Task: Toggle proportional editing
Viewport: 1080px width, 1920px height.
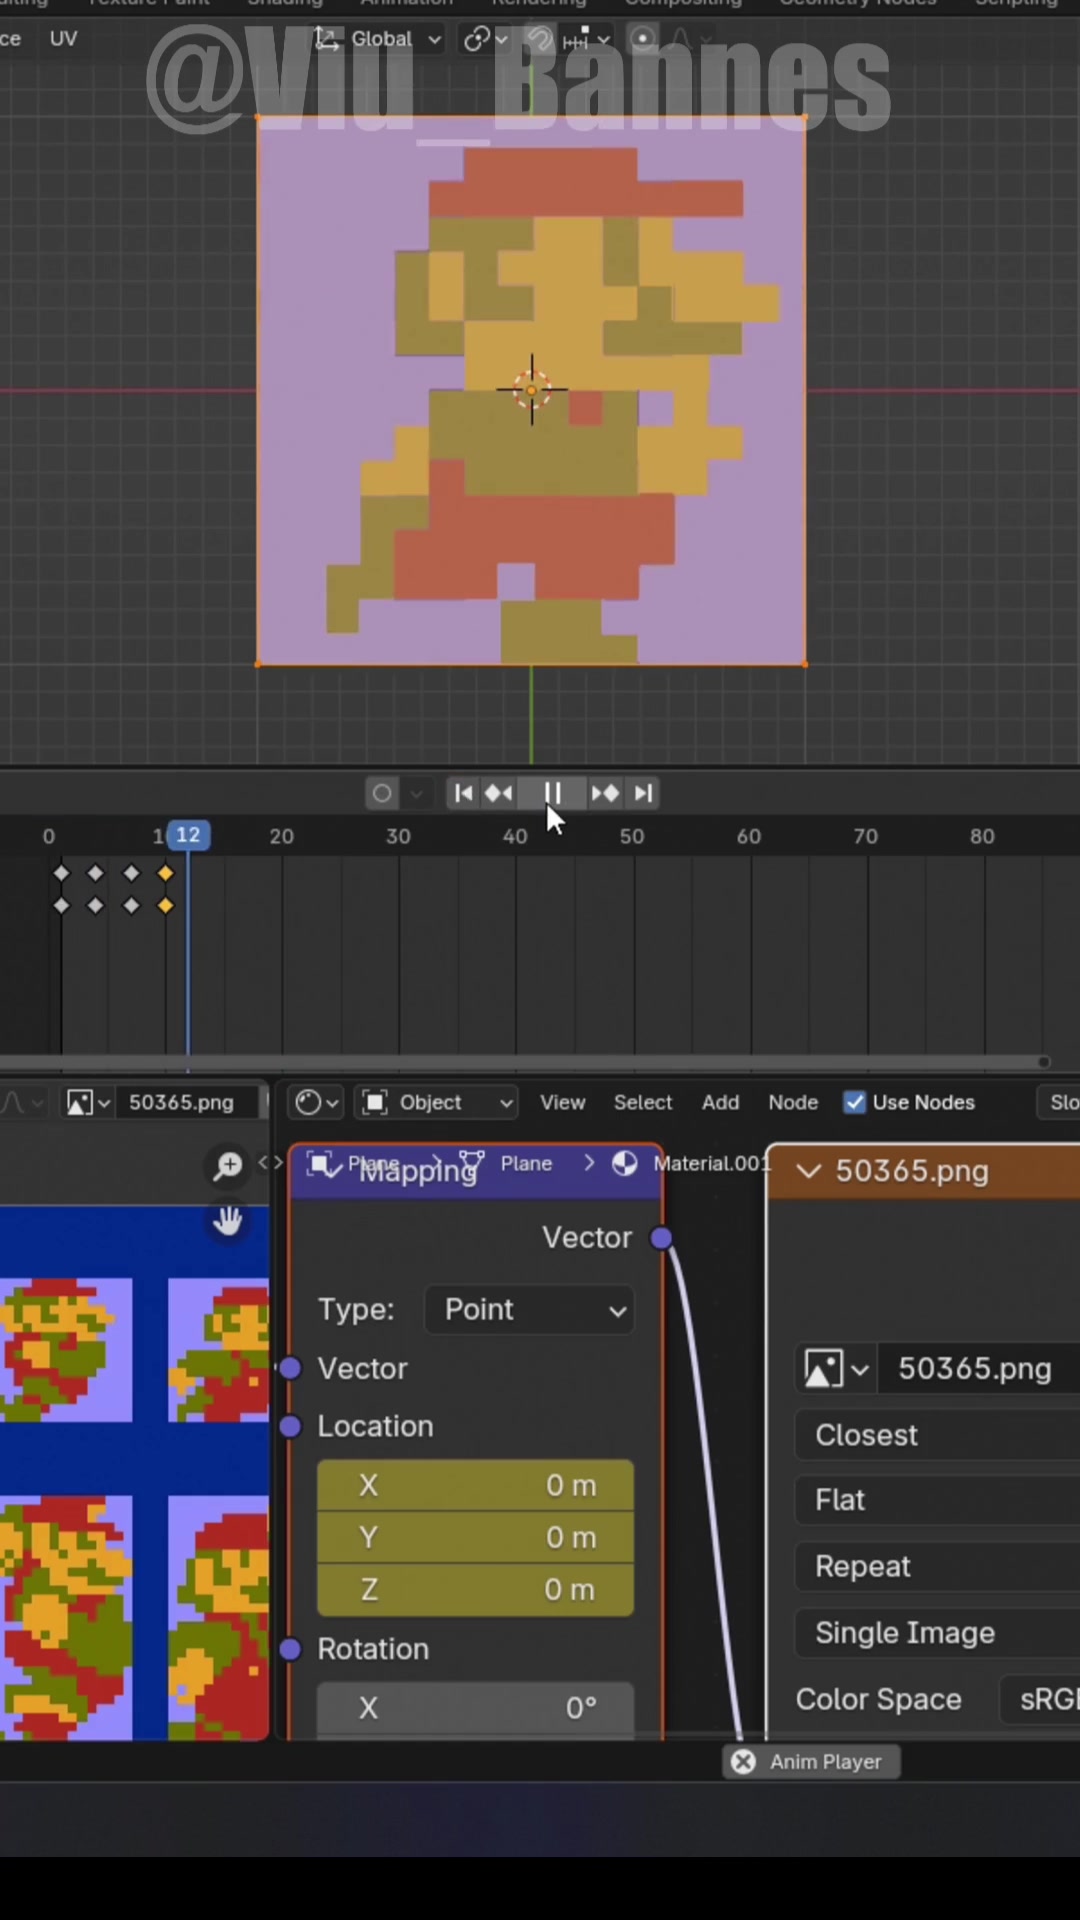Action: click(x=643, y=39)
